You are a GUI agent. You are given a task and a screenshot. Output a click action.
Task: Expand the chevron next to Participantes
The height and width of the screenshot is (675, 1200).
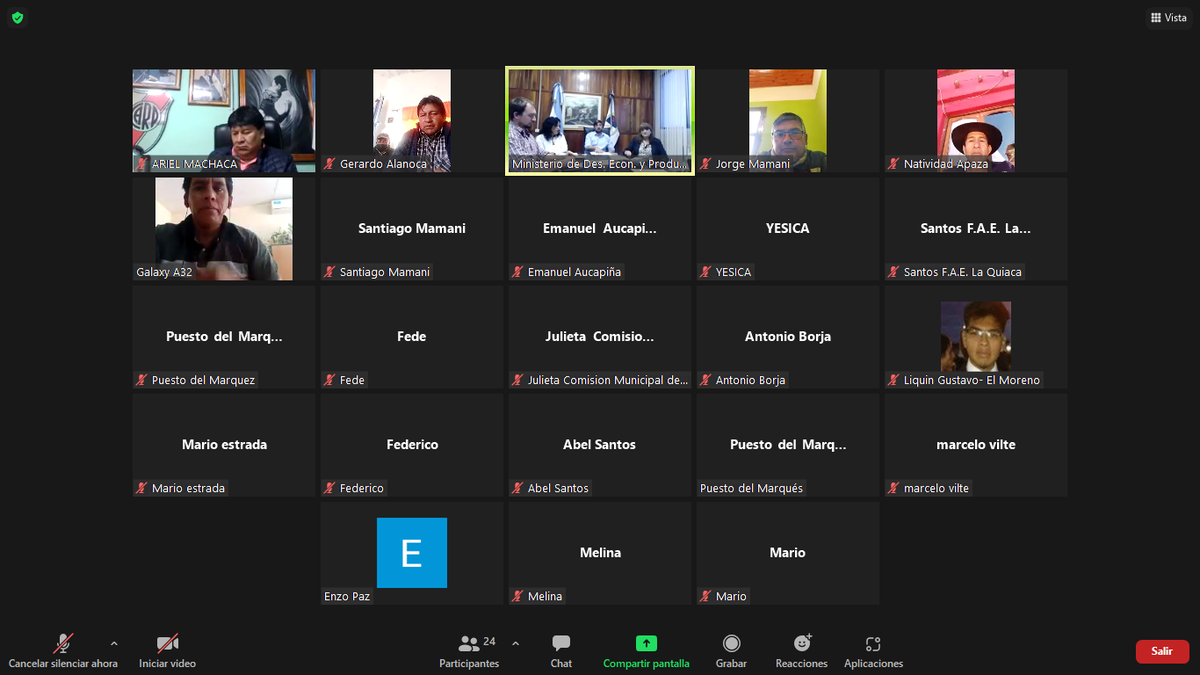click(516, 643)
